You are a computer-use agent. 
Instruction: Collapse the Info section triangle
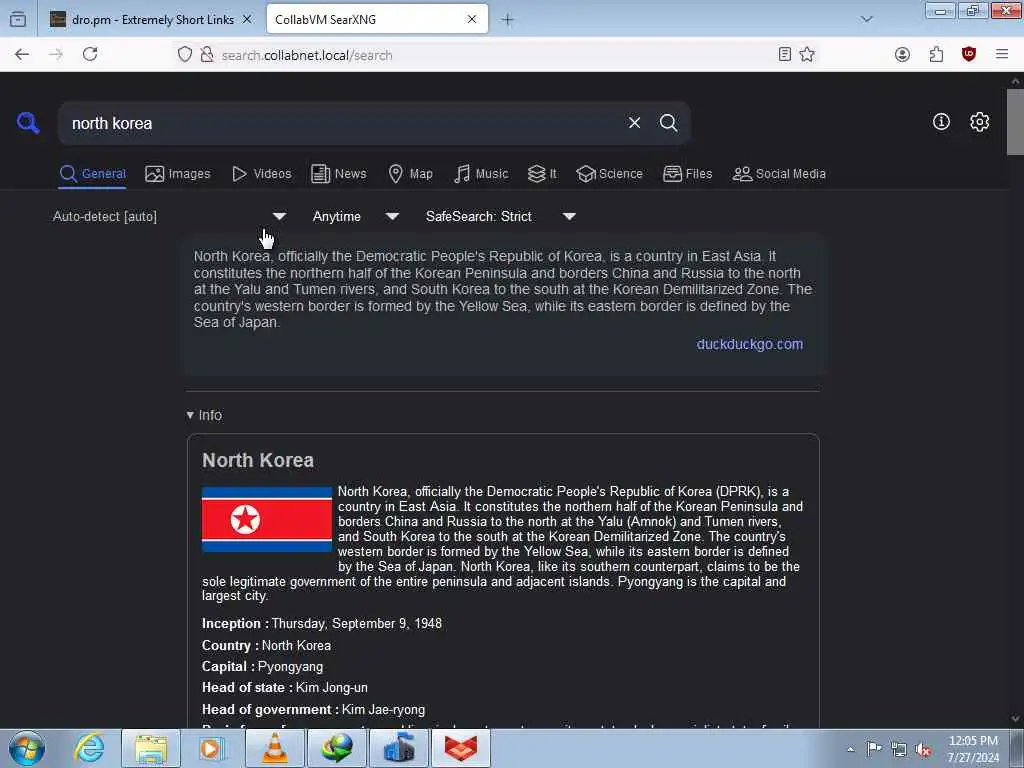tap(190, 415)
